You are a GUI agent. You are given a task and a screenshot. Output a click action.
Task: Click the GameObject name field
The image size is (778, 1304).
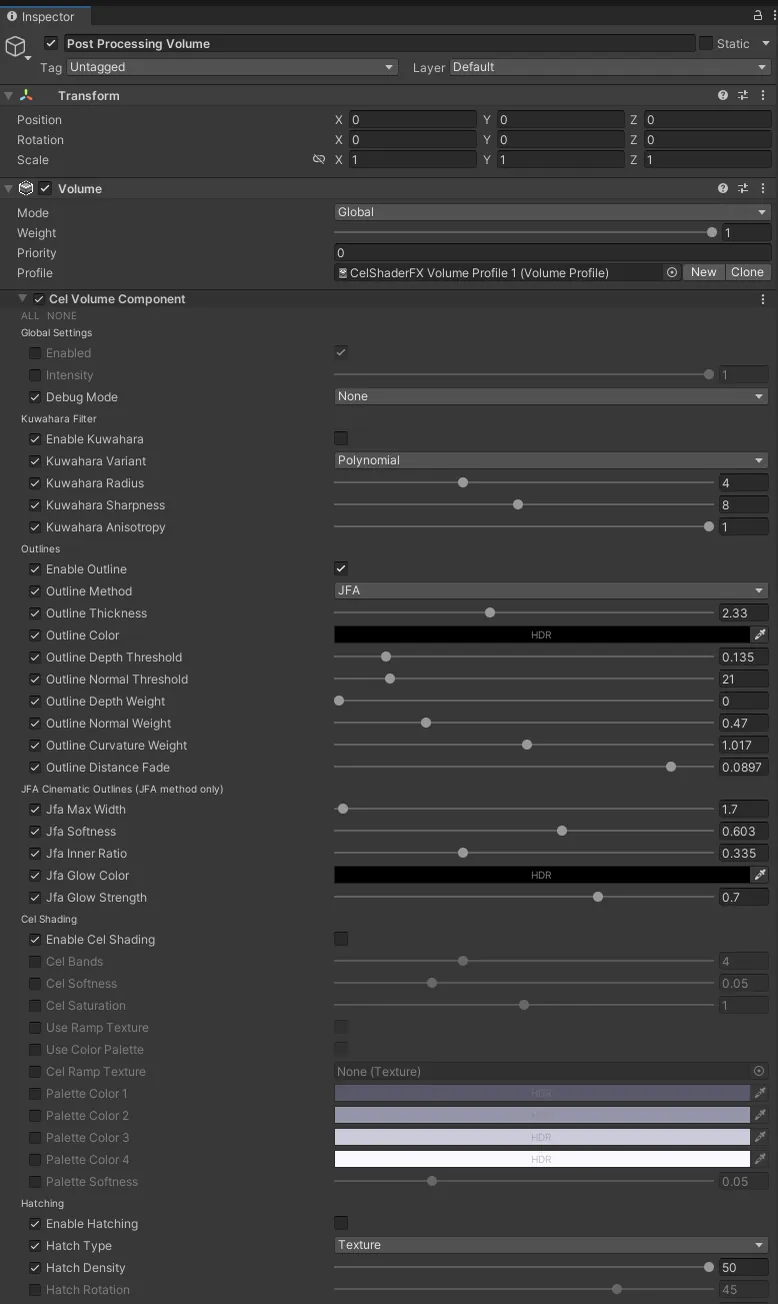coord(379,44)
